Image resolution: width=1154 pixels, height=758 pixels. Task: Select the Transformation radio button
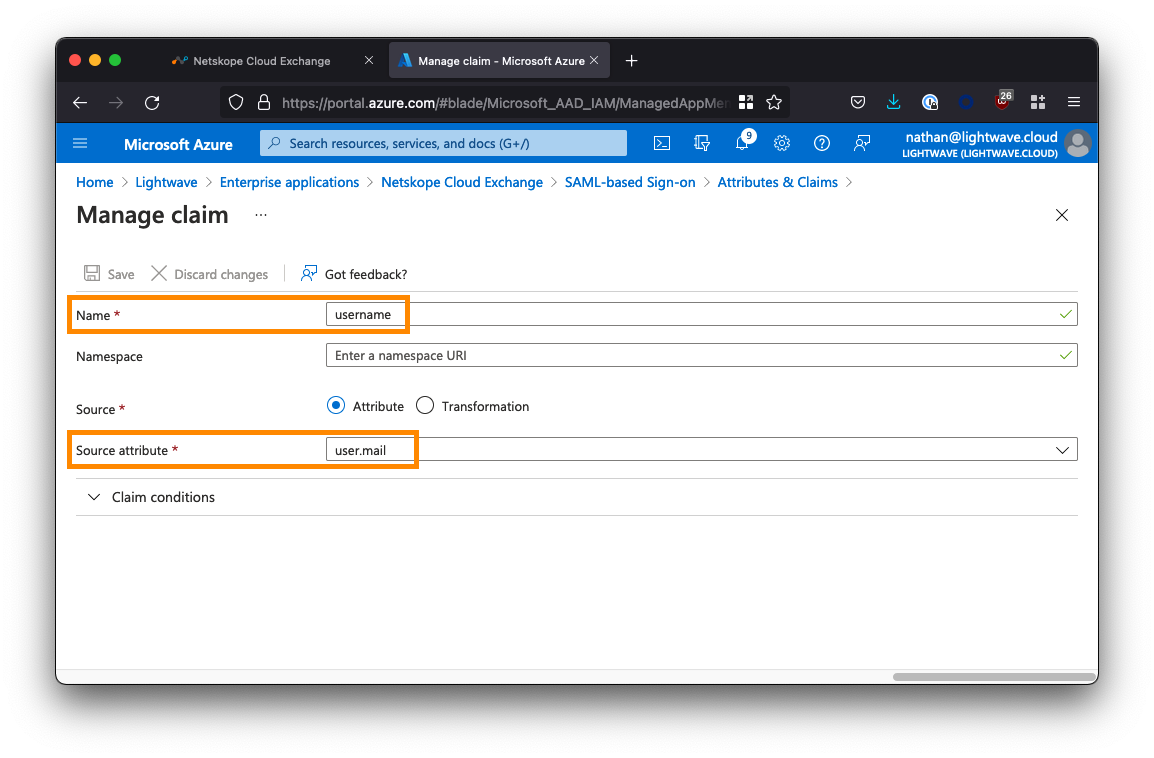point(425,406)
